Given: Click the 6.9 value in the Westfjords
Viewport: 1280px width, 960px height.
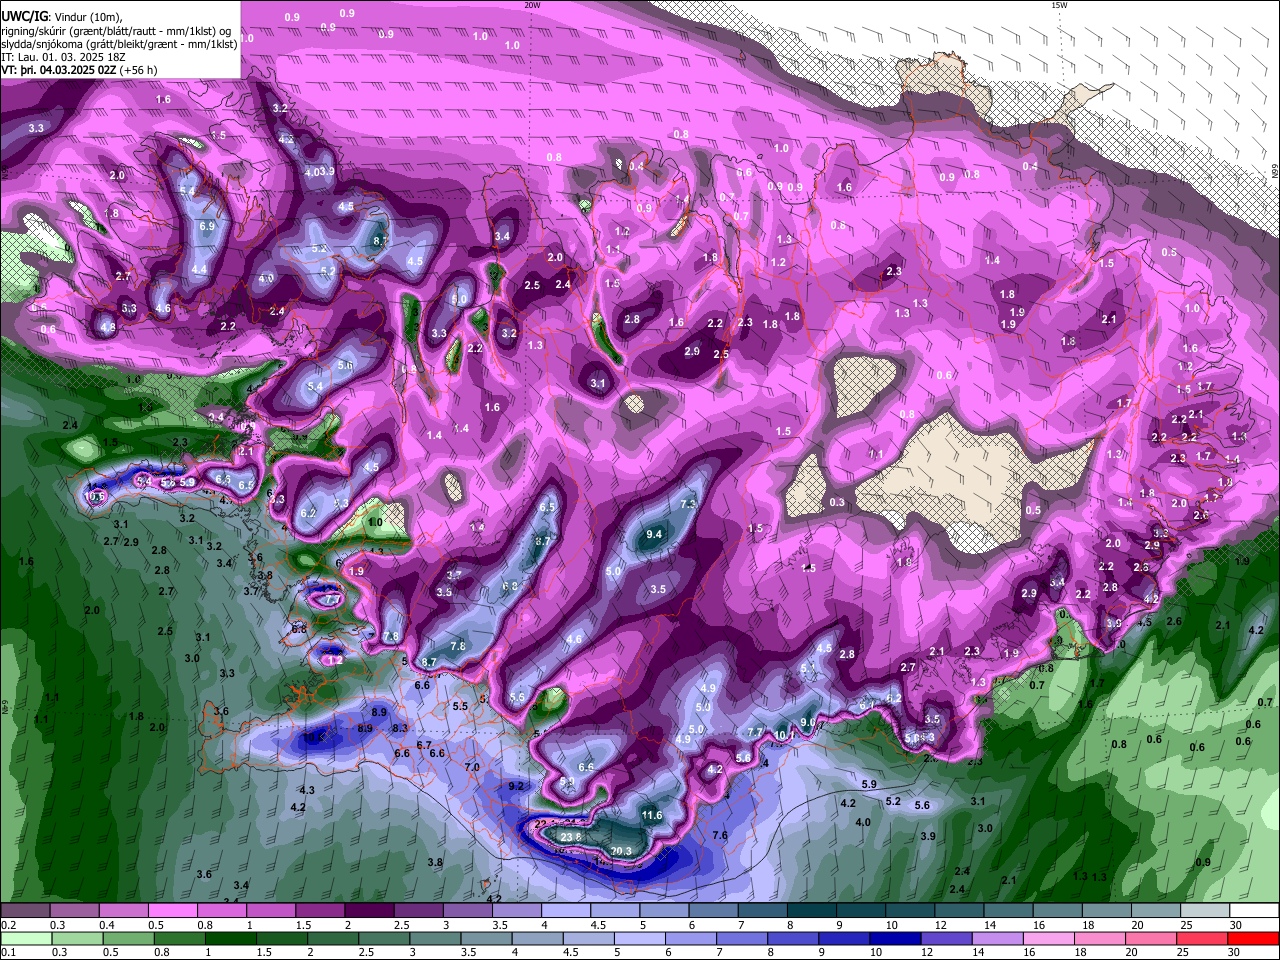Looking at the screenshot, I should pyautogui.click(x=207, y=227).
